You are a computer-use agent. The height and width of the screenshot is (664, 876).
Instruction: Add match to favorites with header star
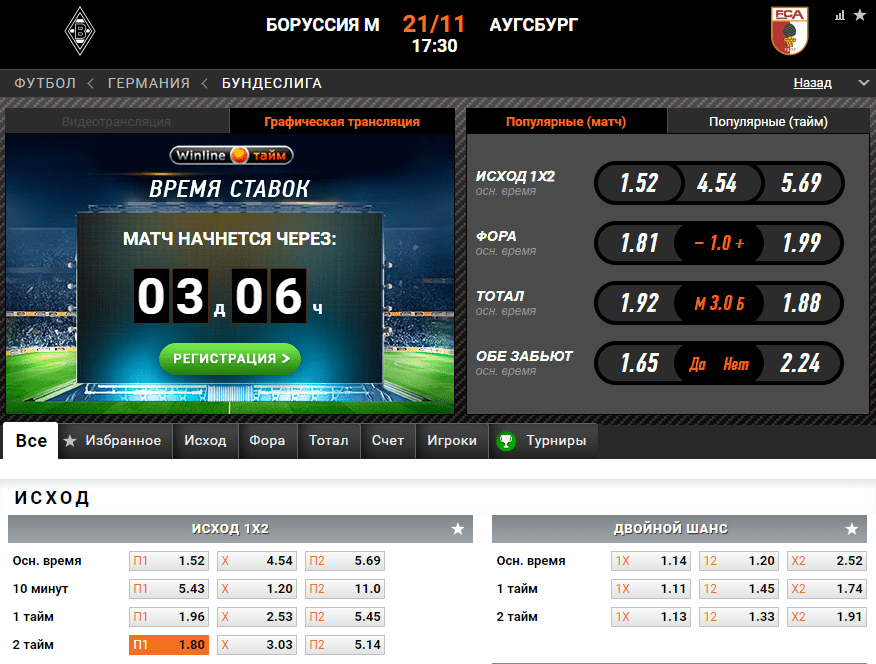tap(860, 16)
